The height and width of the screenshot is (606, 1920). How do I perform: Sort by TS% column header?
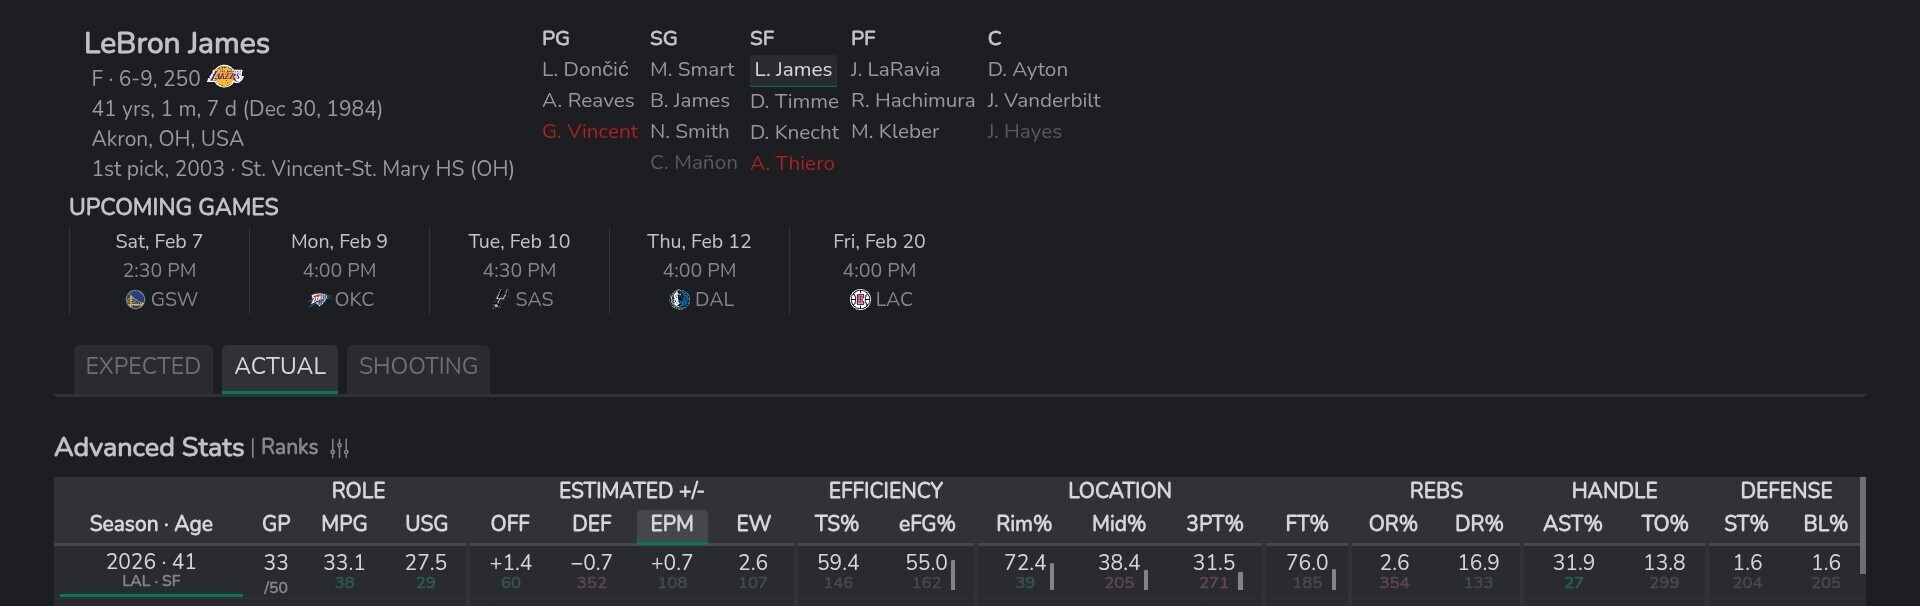(837, 524)
